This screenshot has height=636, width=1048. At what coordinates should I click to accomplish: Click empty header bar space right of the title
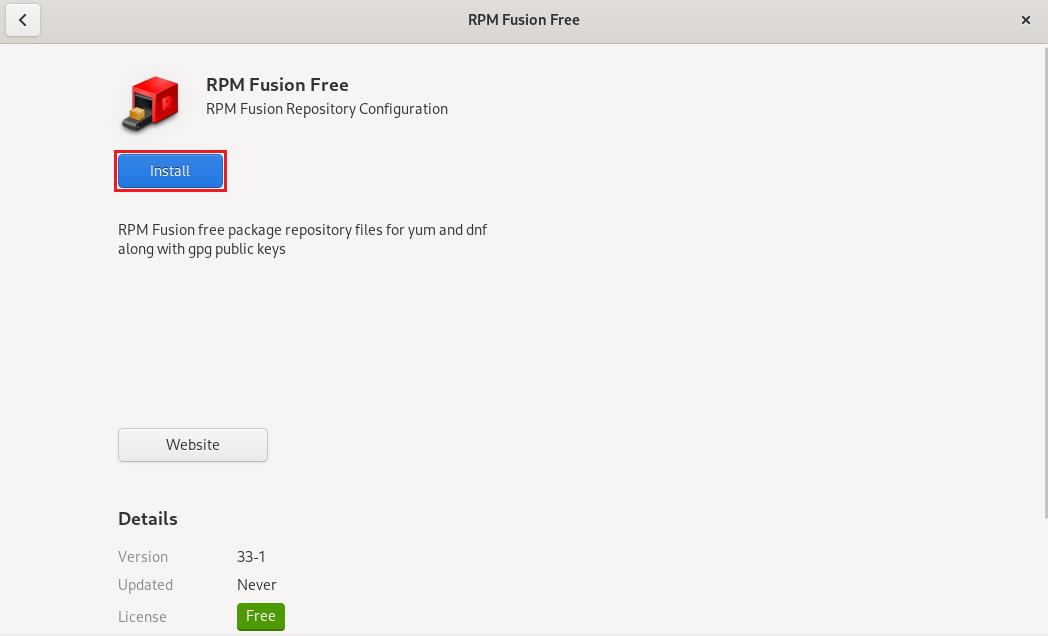[800, 20]
